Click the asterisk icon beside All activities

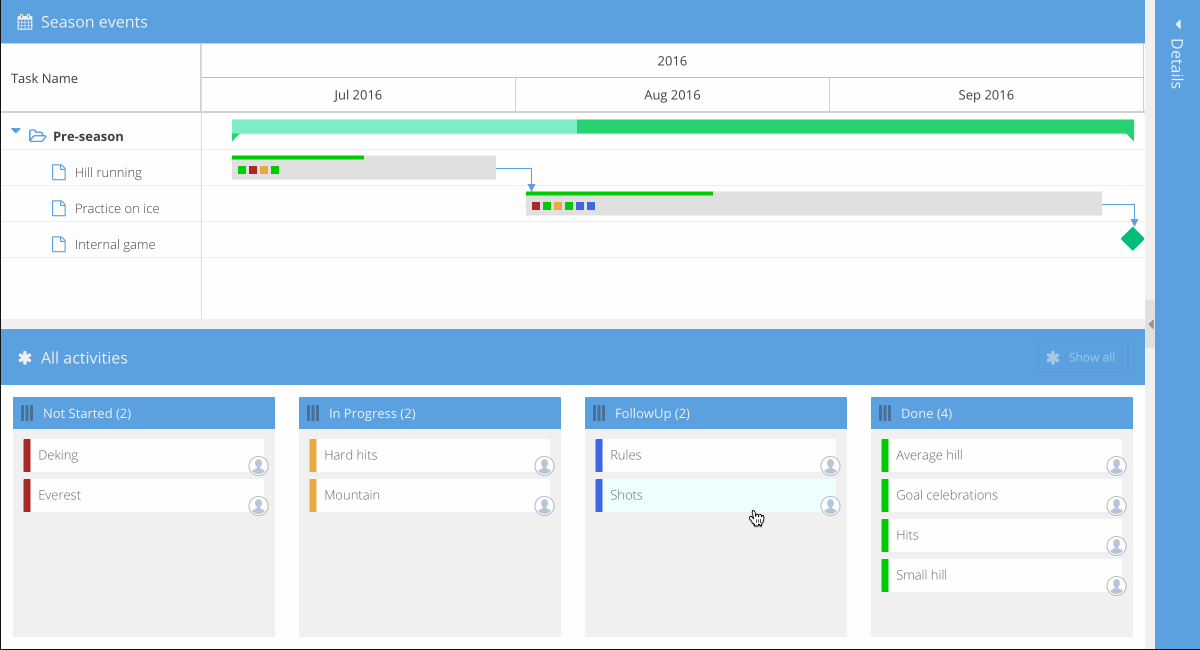coord(25,358)
